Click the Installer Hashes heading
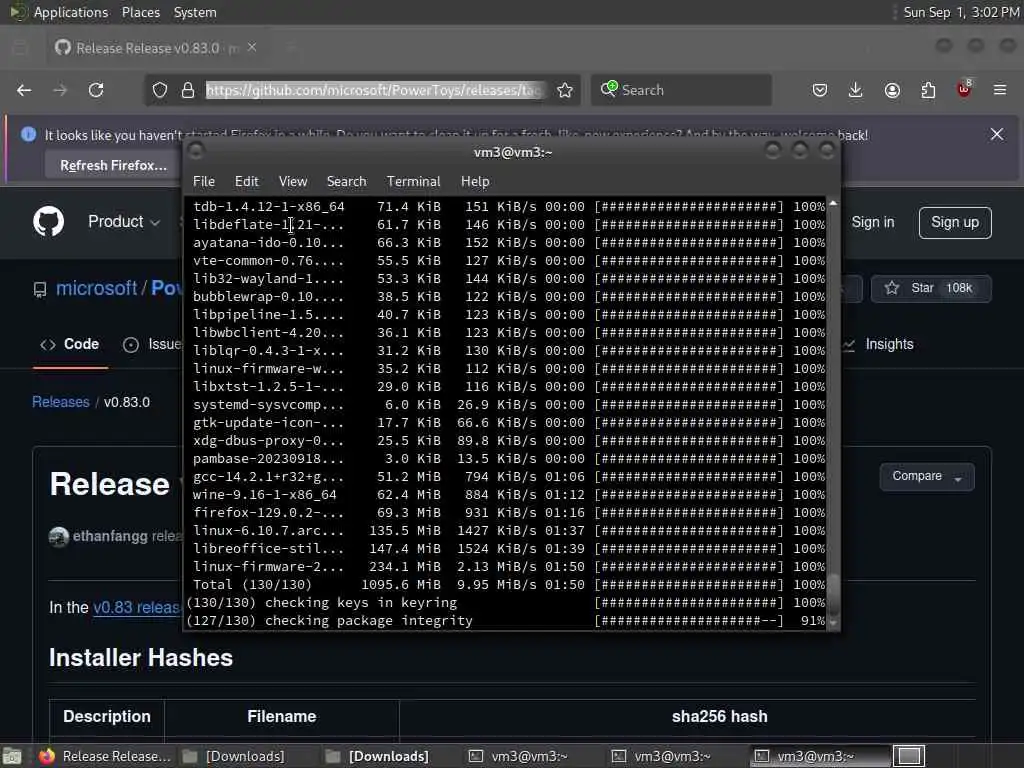The width and height of the screenshot is (1024, 768). pos(141,658)
